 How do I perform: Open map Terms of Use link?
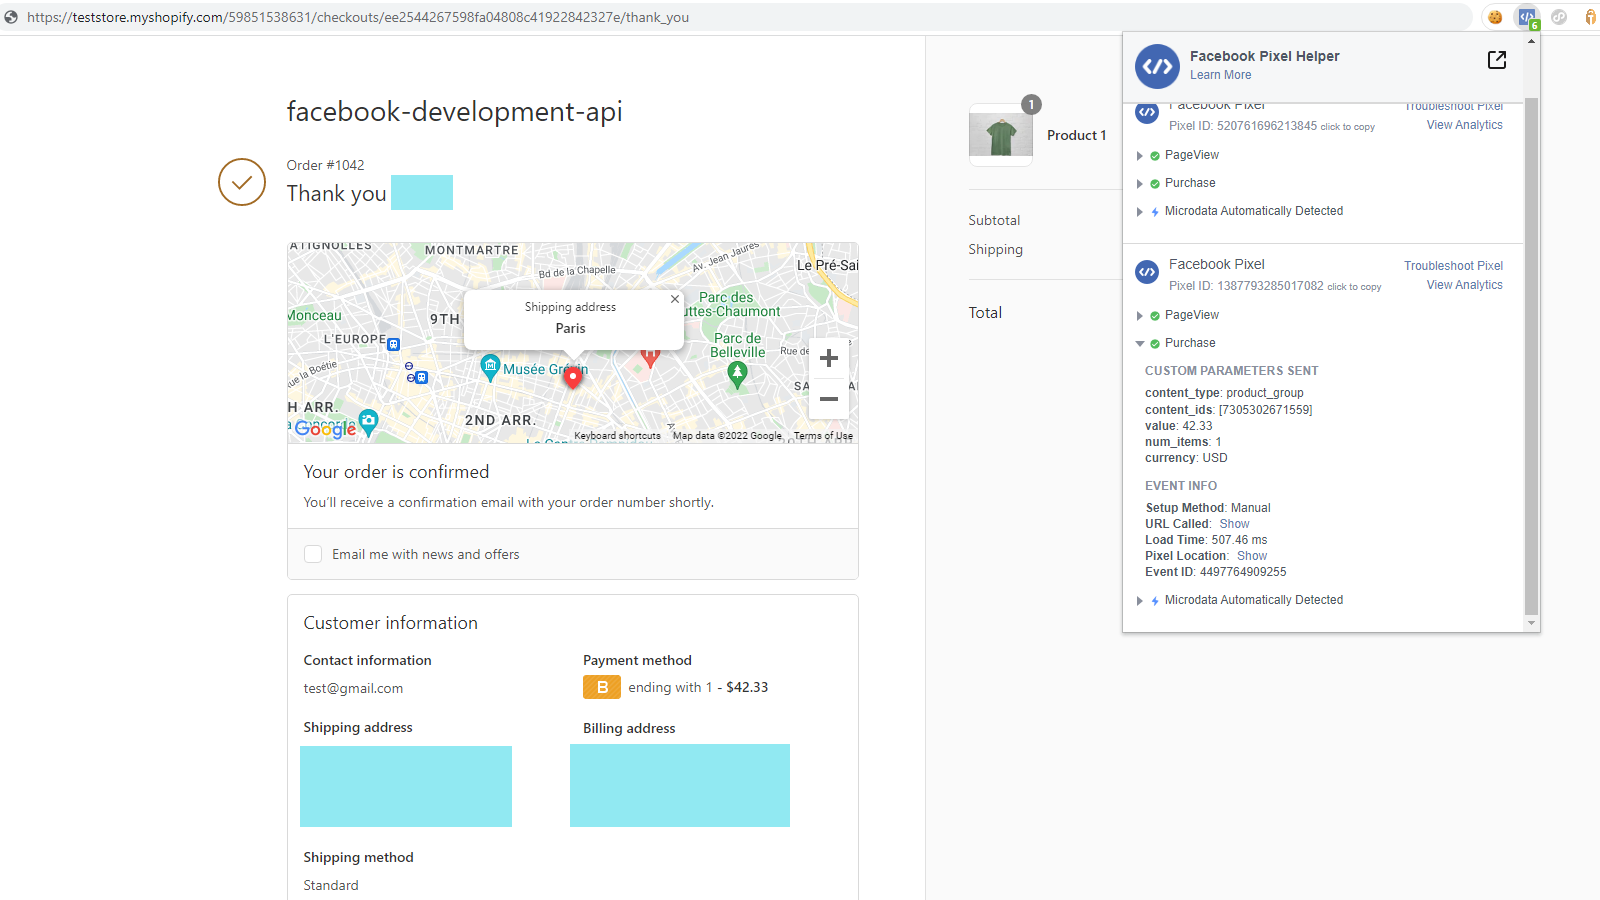click(x=823, y=436)
